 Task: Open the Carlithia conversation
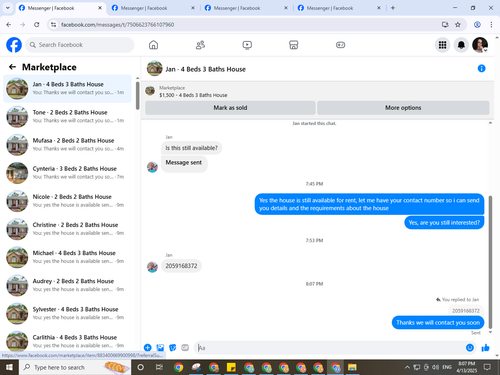pyautogui.click(x=68, y=341)
